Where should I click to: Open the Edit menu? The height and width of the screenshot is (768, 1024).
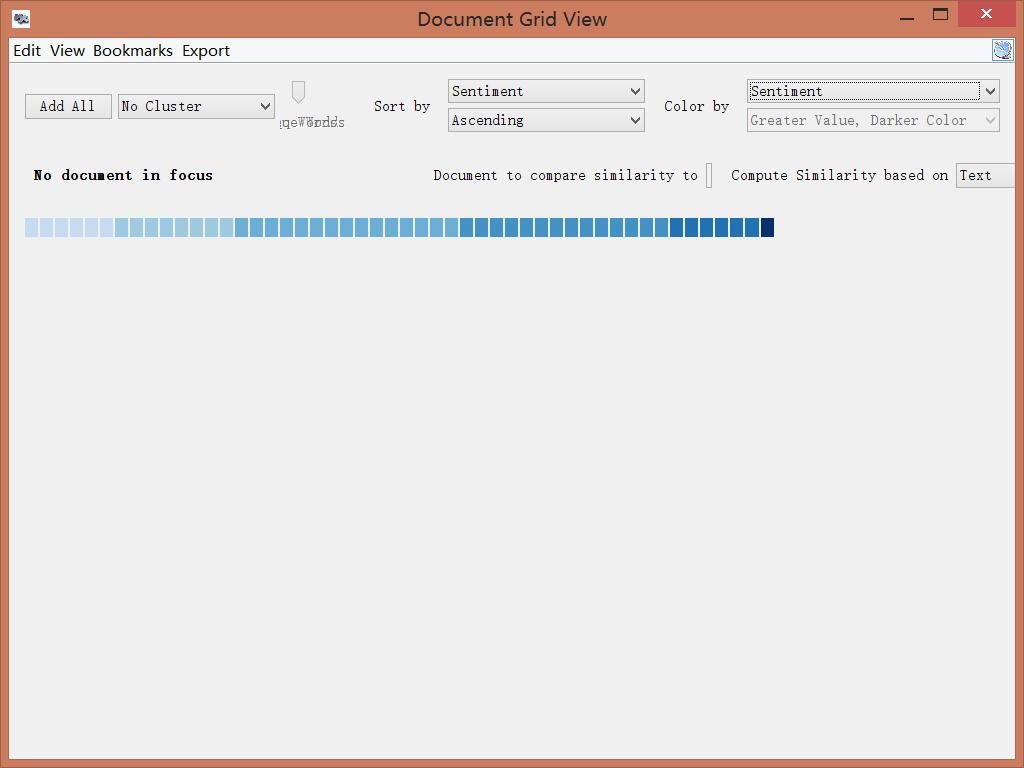tap(27, 51)
